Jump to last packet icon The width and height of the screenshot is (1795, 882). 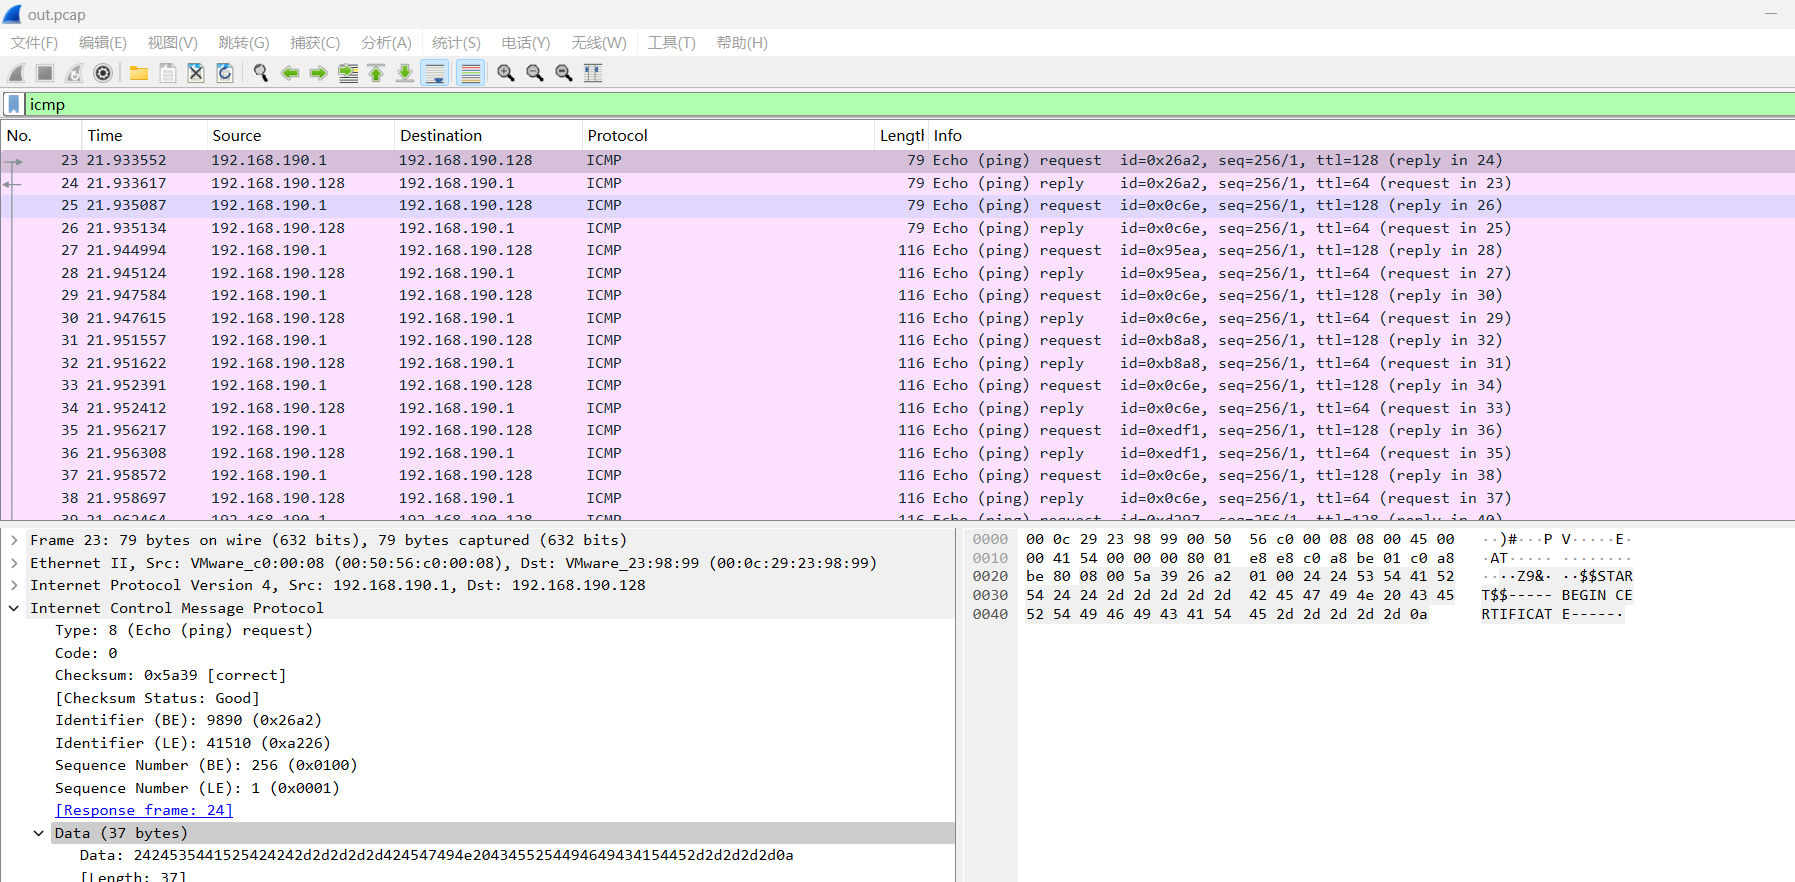[x=405, y=73]
